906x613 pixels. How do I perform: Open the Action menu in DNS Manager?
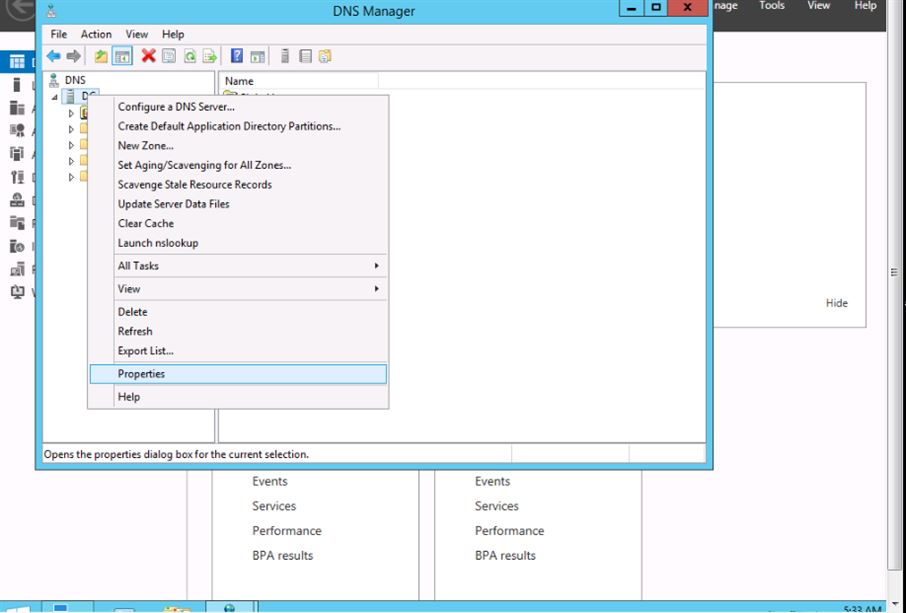[x=96, y=34]
